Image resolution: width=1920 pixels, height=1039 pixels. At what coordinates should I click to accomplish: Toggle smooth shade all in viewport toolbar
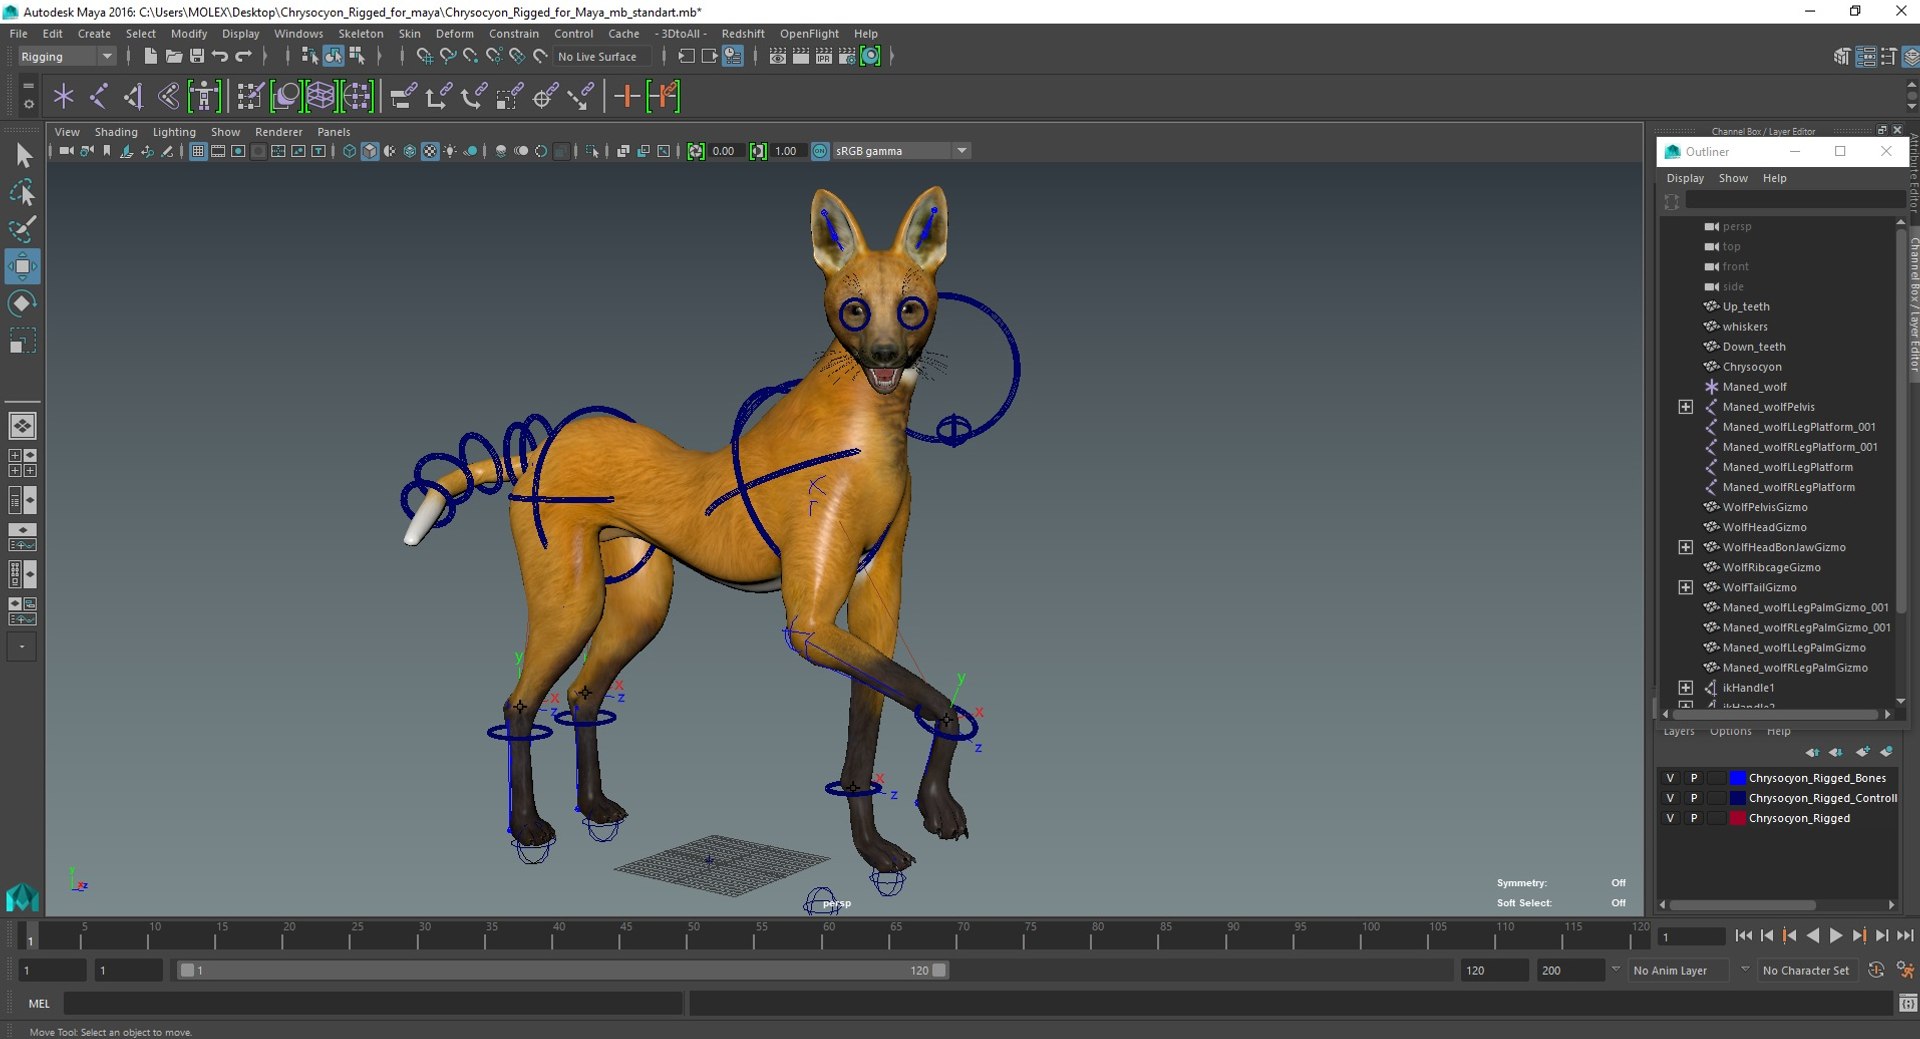coord(369,151)
